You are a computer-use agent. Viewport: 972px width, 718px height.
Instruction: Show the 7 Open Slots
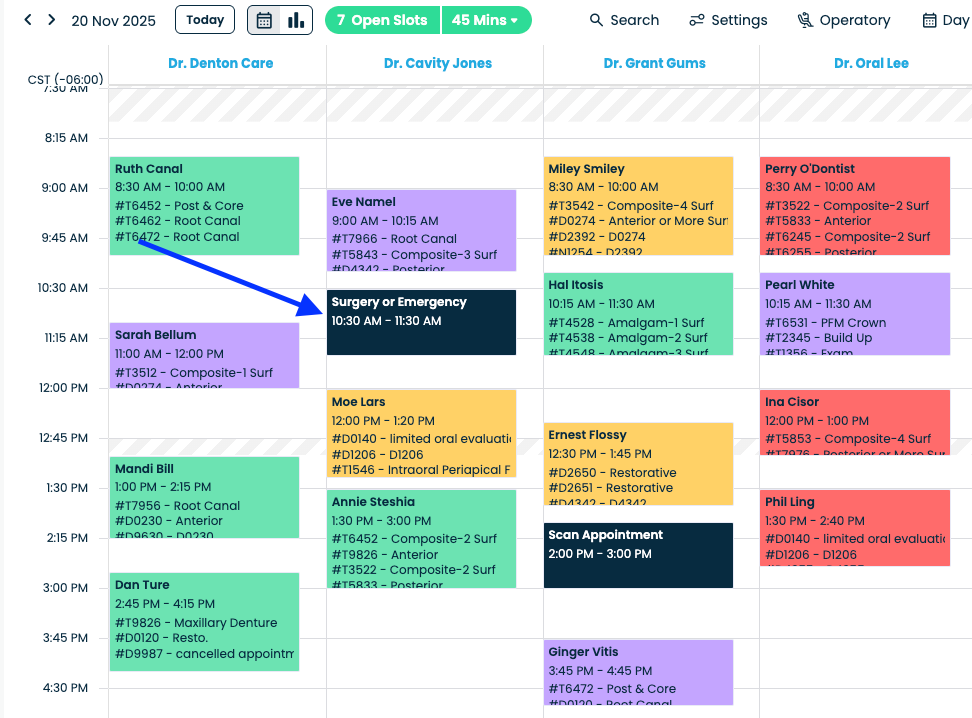pos(382,20)
